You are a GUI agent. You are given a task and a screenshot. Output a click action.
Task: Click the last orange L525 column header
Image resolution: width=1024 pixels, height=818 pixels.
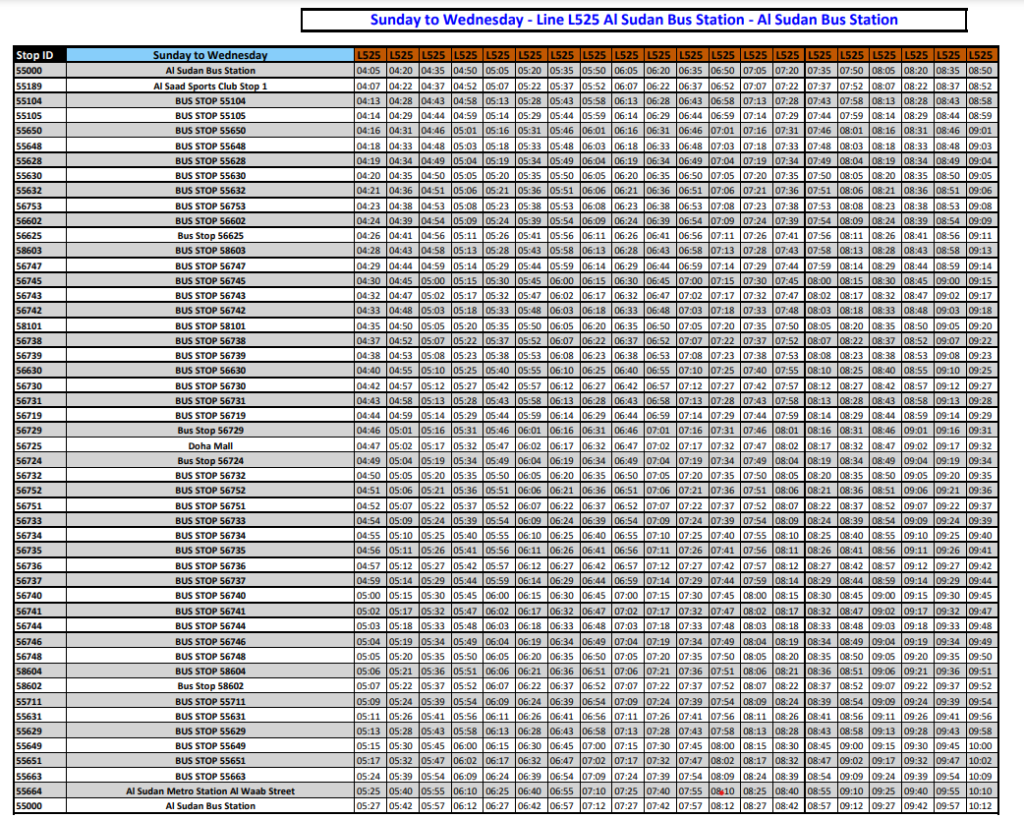pos(980,56)
